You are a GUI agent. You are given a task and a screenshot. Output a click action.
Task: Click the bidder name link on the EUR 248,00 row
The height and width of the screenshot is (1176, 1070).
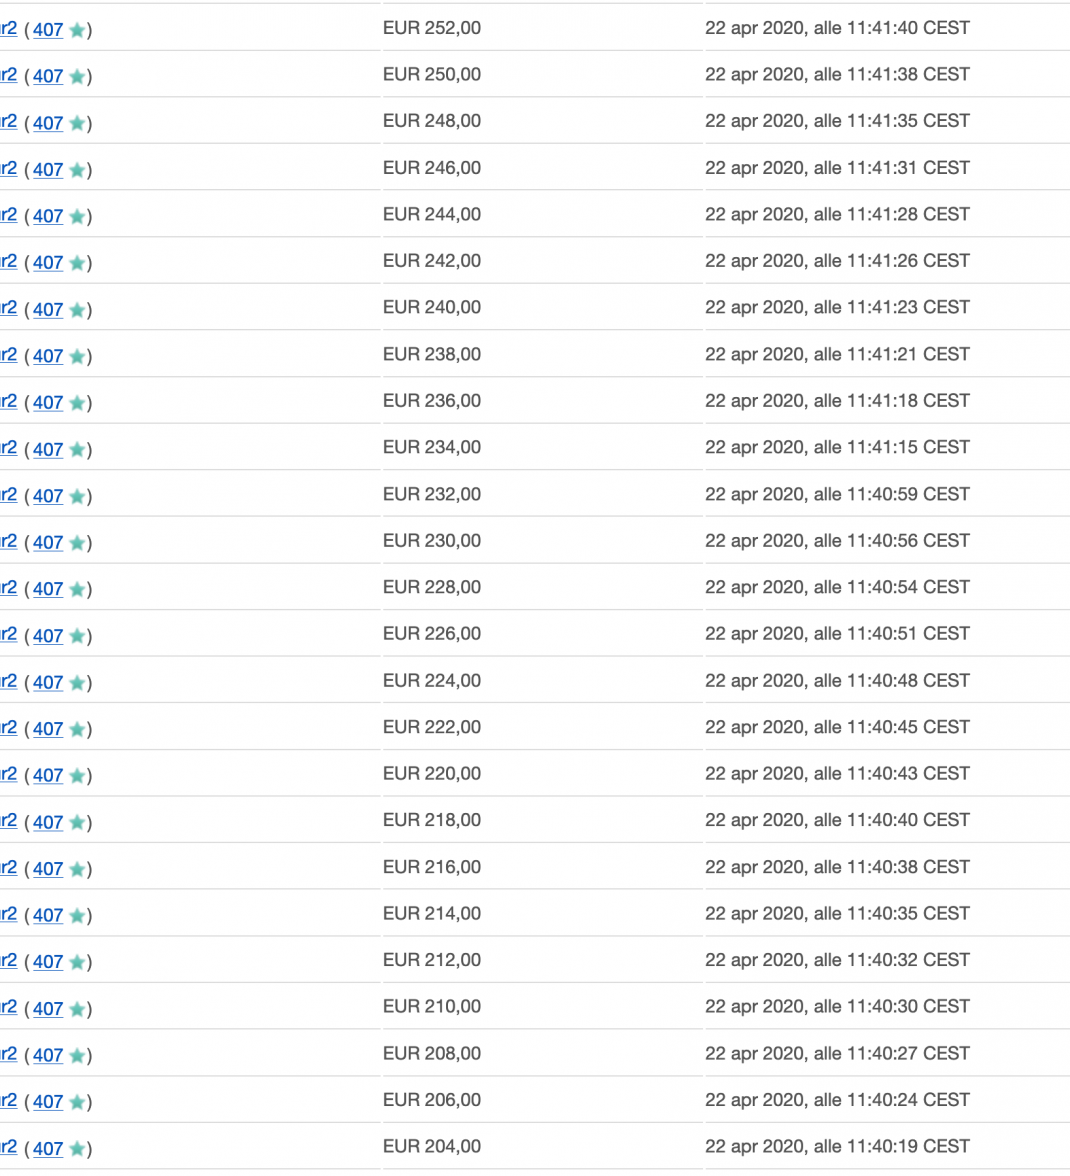[6, 123]
